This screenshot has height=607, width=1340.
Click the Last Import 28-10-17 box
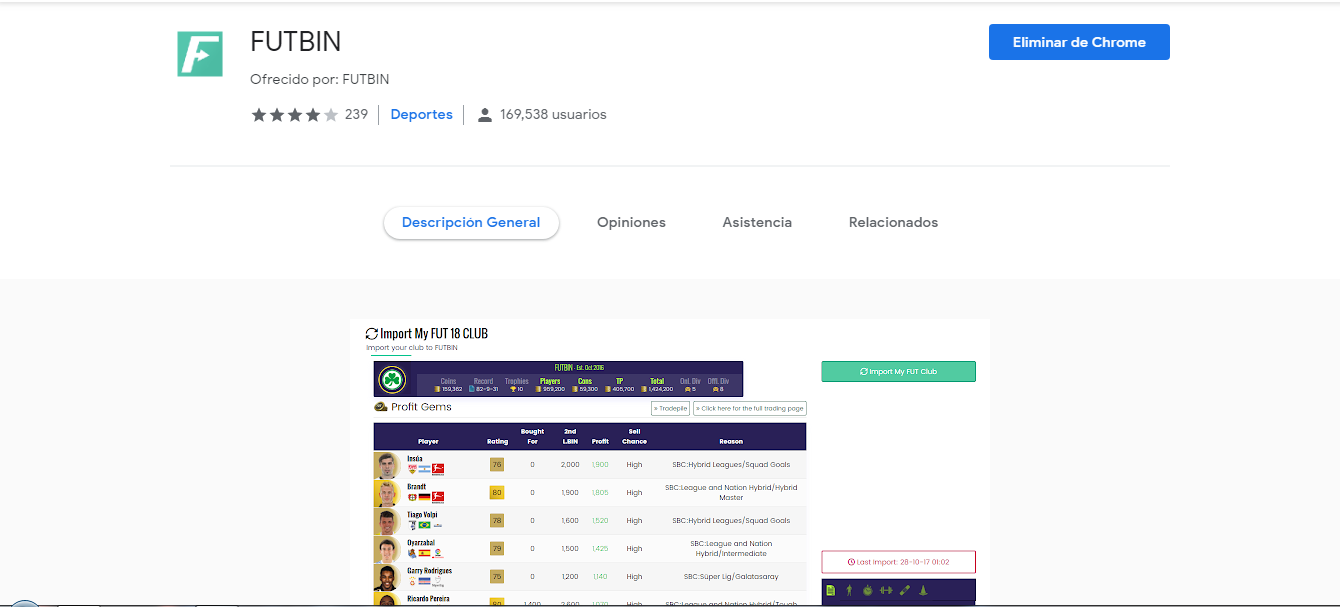pos(898,562)
